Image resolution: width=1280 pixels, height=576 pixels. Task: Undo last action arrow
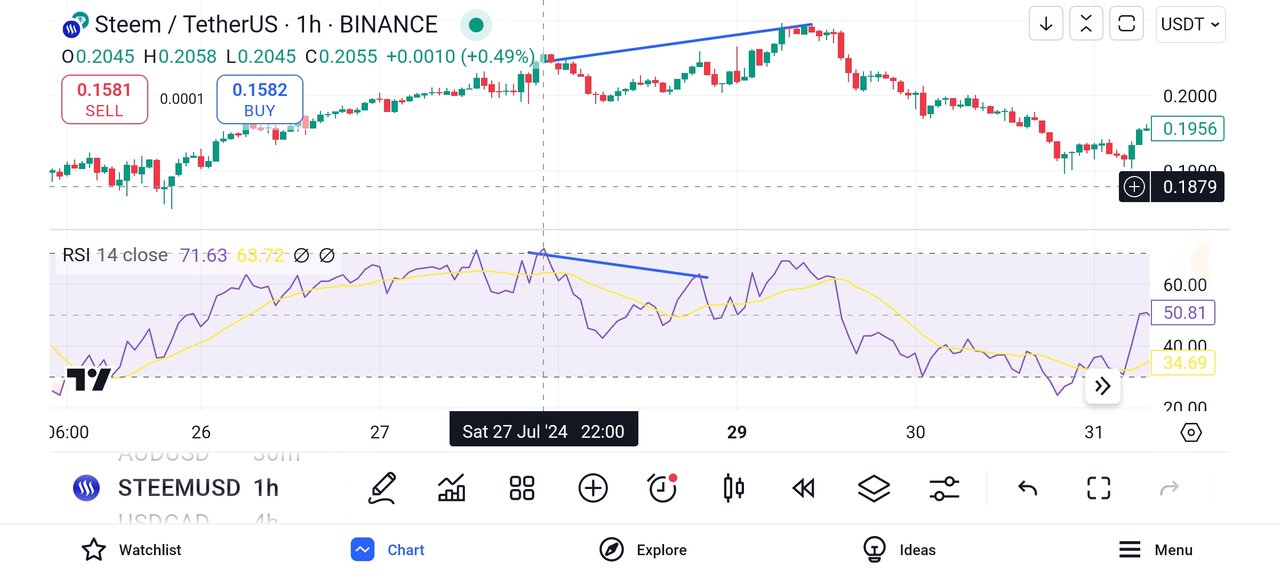point(1027,488)
